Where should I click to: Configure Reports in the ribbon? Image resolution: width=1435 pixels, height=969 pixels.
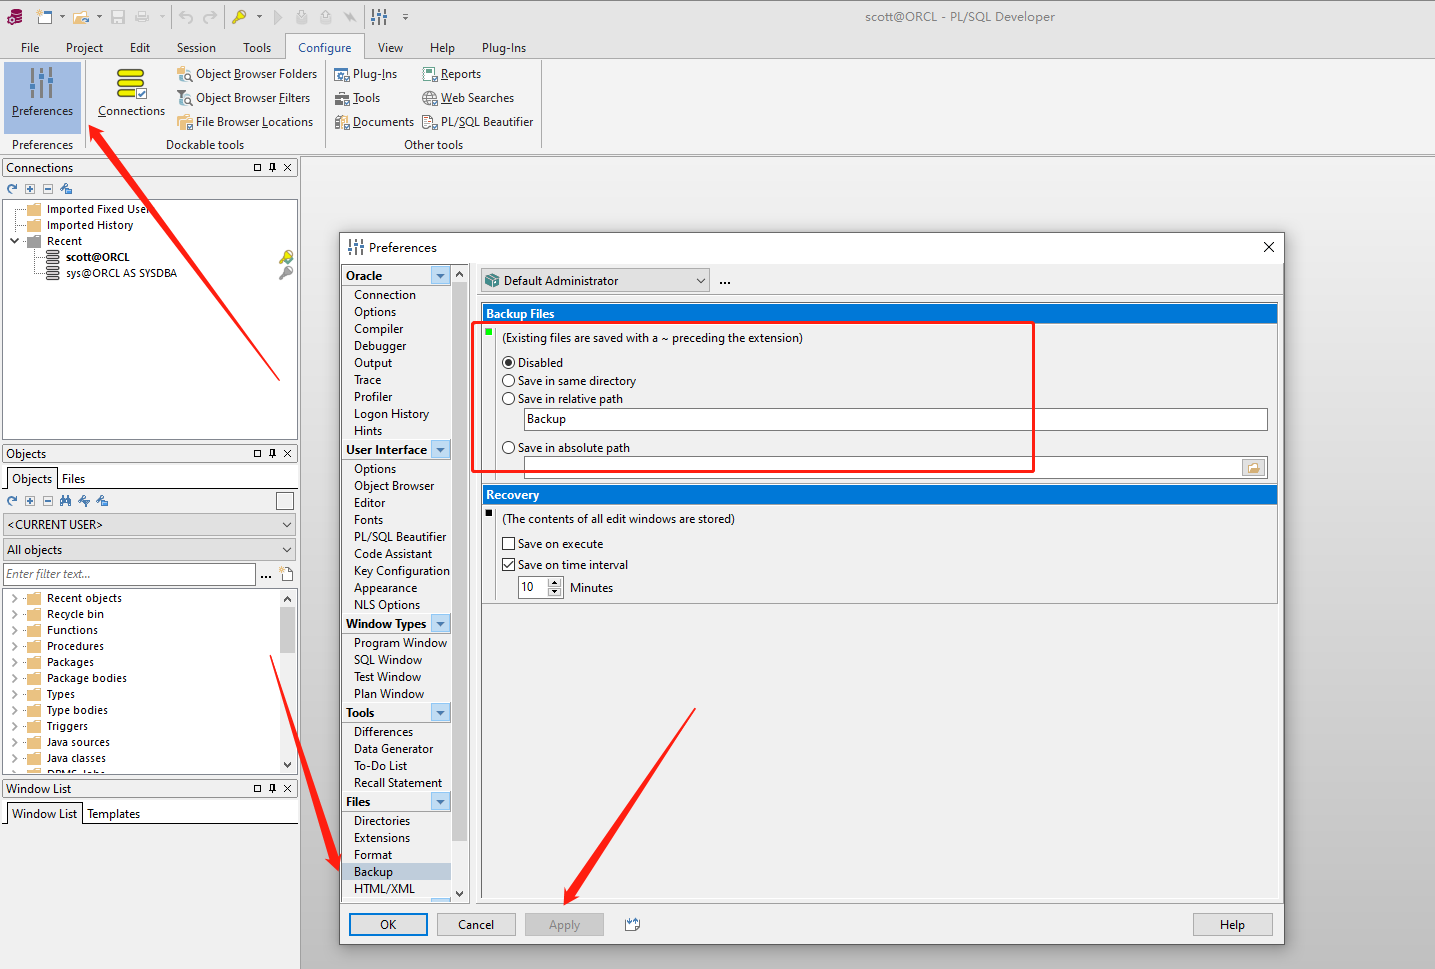point(452,74)
